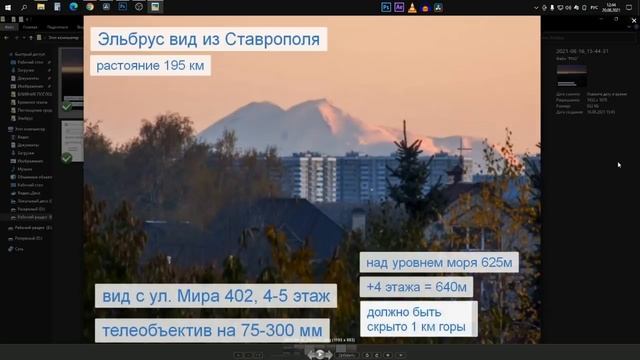Open File Explorer from the taskbar
Screen dimensions: 640x360
coord(41,7)
